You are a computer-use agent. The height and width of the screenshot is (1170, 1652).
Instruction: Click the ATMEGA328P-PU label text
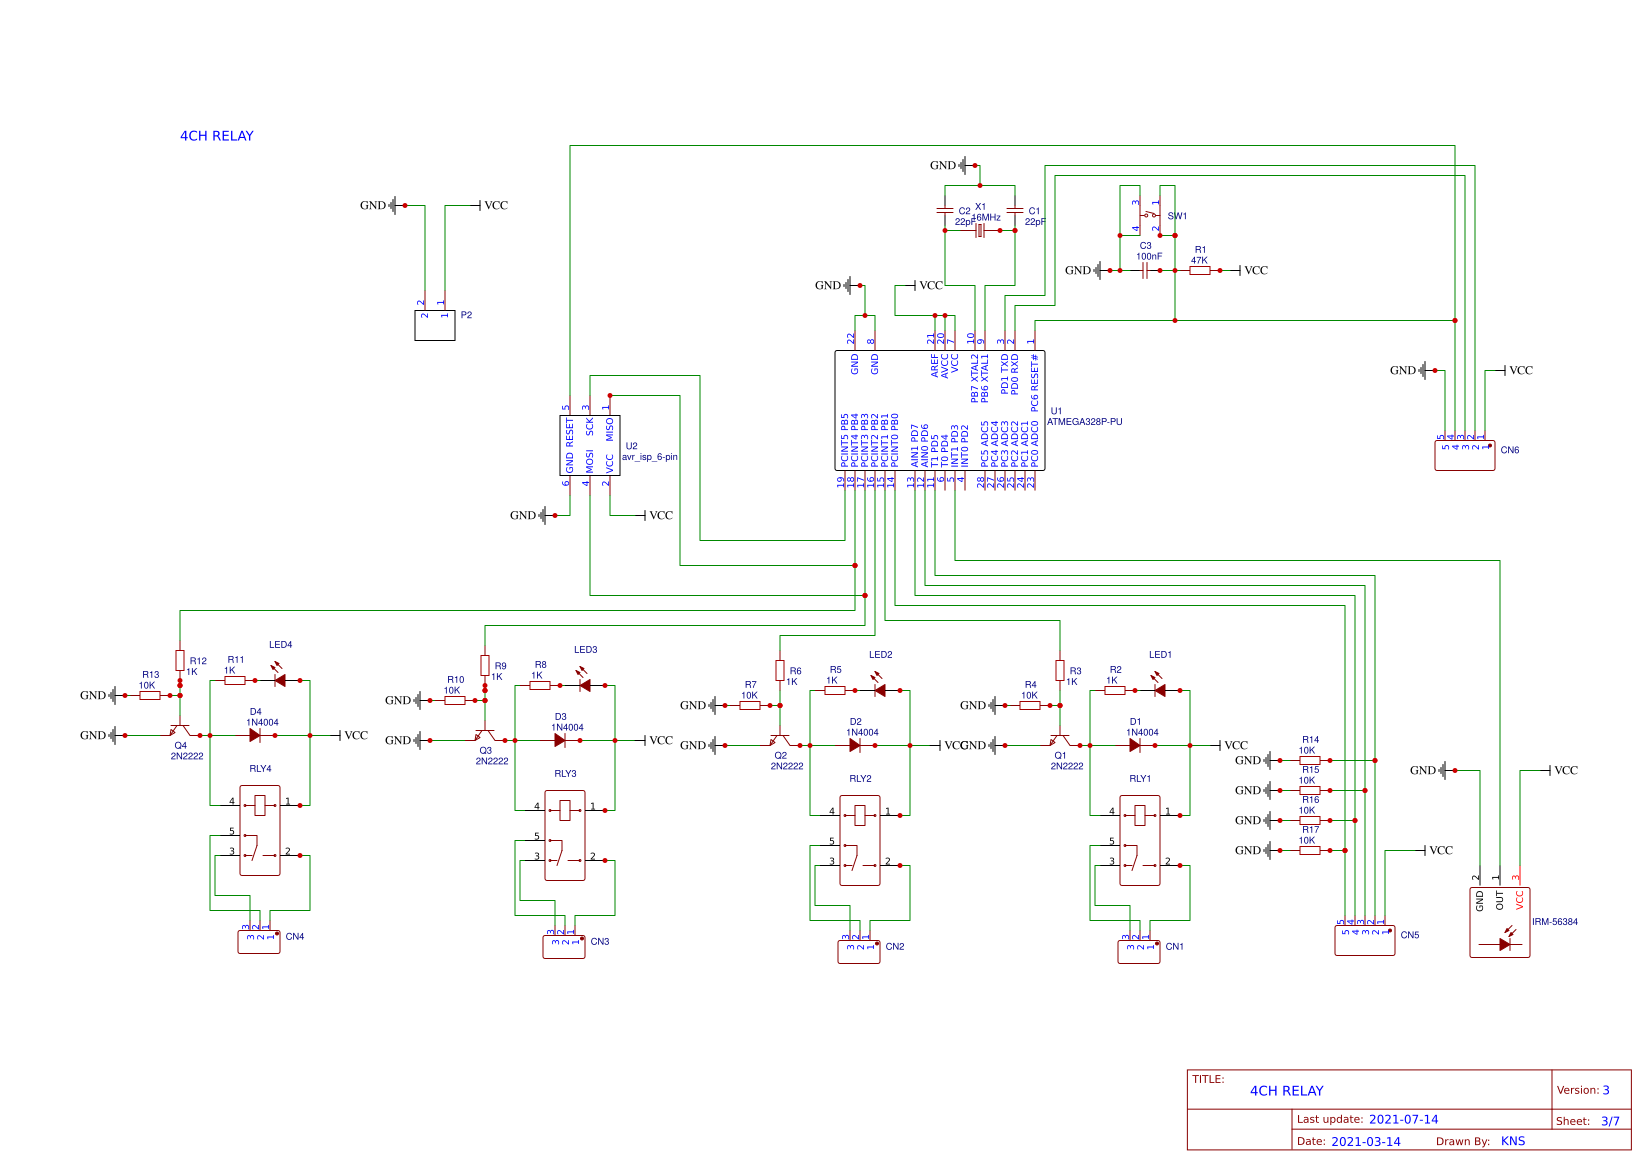pos(1085,422)
